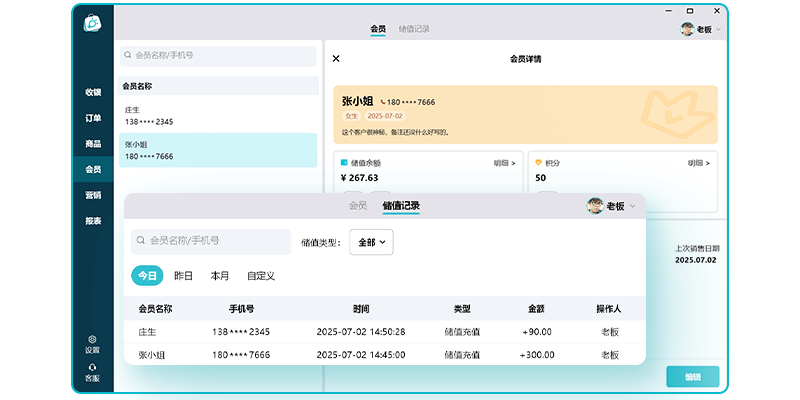The height and width of the screenshot is (400, 800).
Task: Click the 积分 points icon
Action: point(539,162)
